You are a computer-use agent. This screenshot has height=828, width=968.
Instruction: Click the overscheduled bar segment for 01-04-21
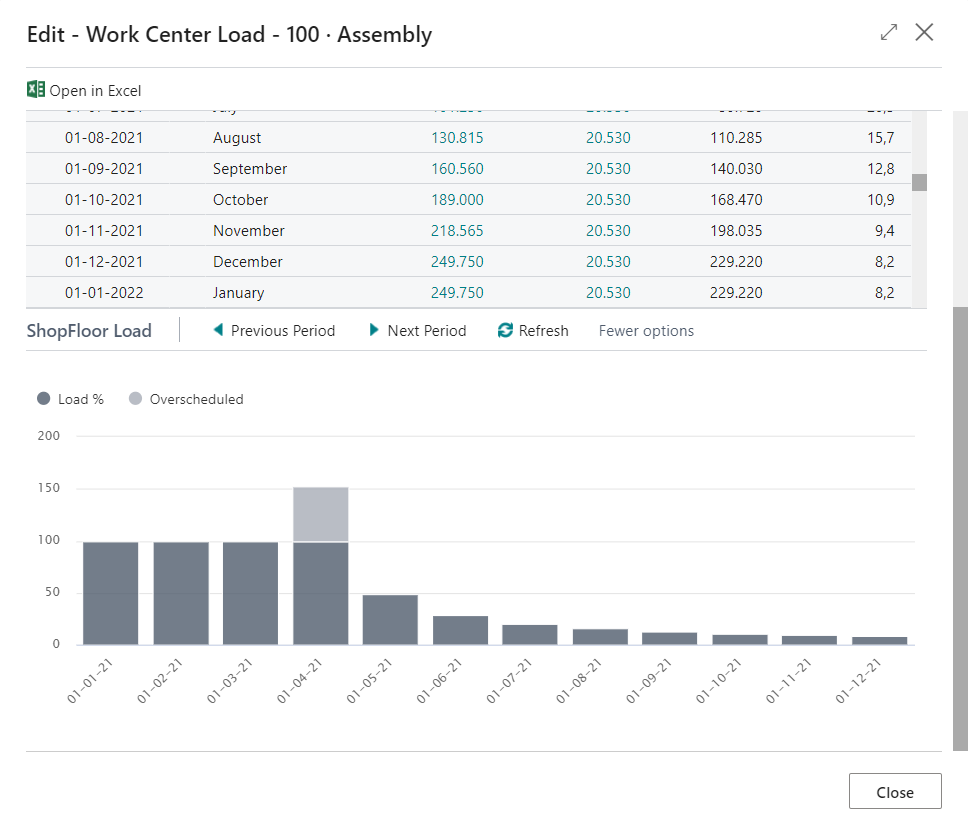pyautogui.click(x=321, y=514)
